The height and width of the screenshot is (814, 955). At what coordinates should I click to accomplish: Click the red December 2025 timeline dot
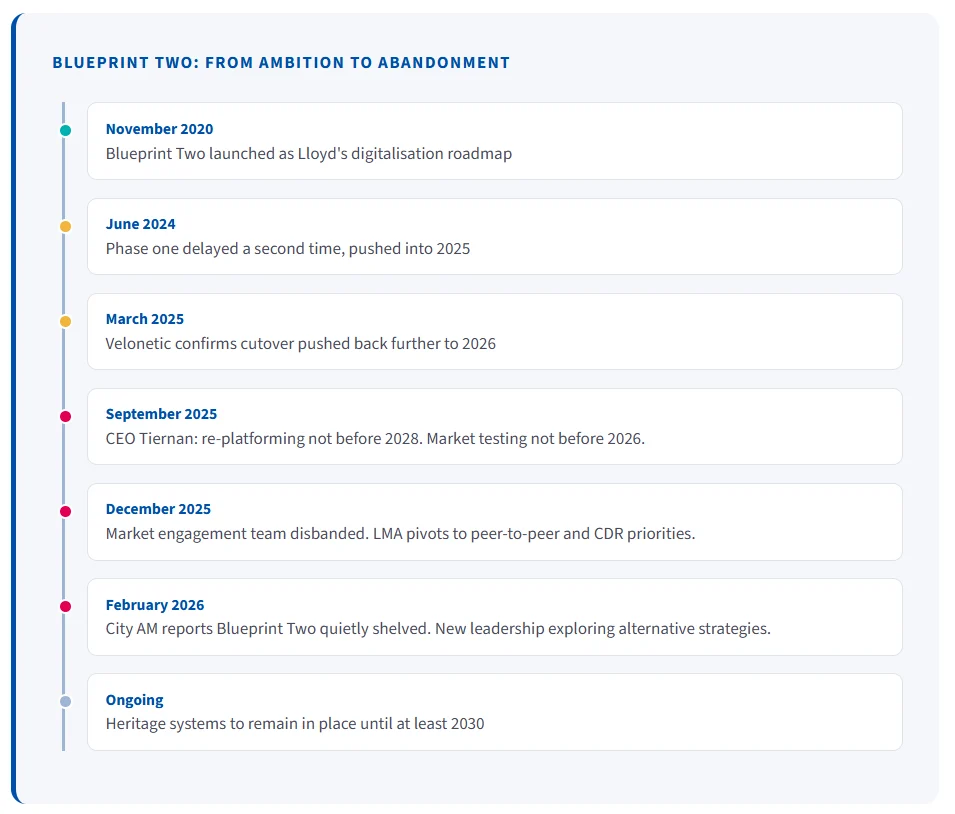click(65, 512)
